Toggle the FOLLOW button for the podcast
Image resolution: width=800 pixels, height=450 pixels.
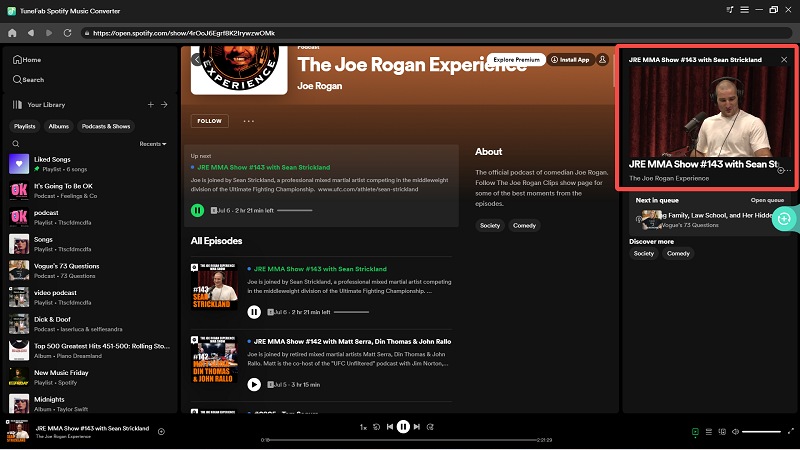point(209,121)
